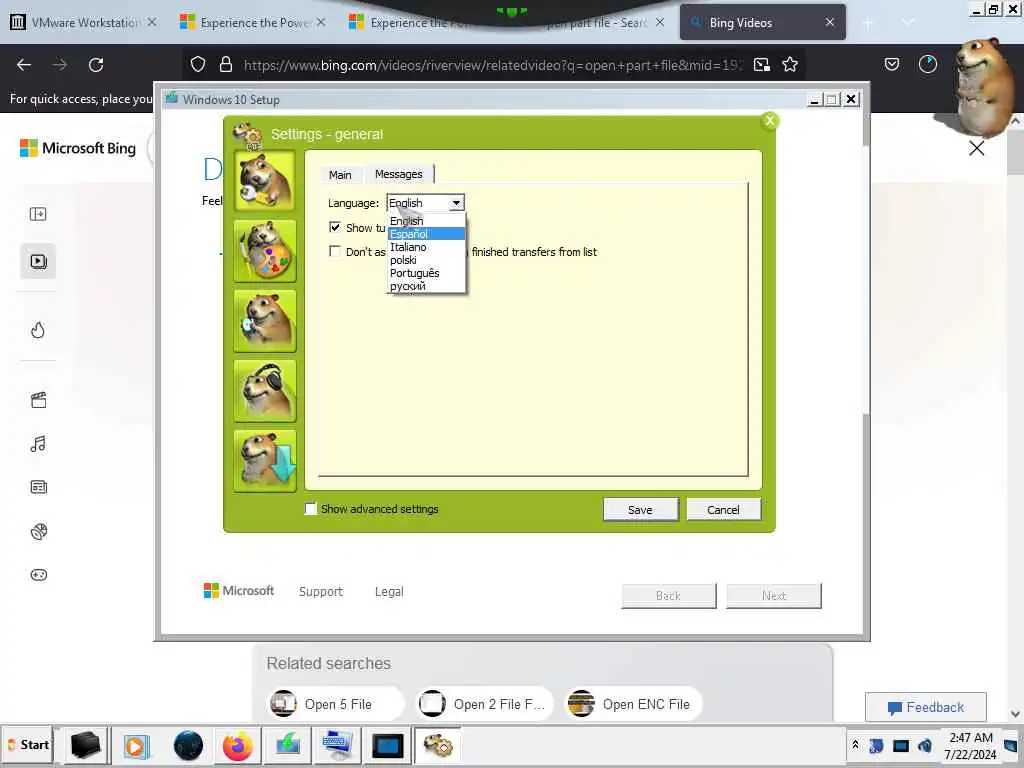Reload the Bing page
Viewport: 1024px width, 768px height.
pyautogui.click(x=96, y=65)
